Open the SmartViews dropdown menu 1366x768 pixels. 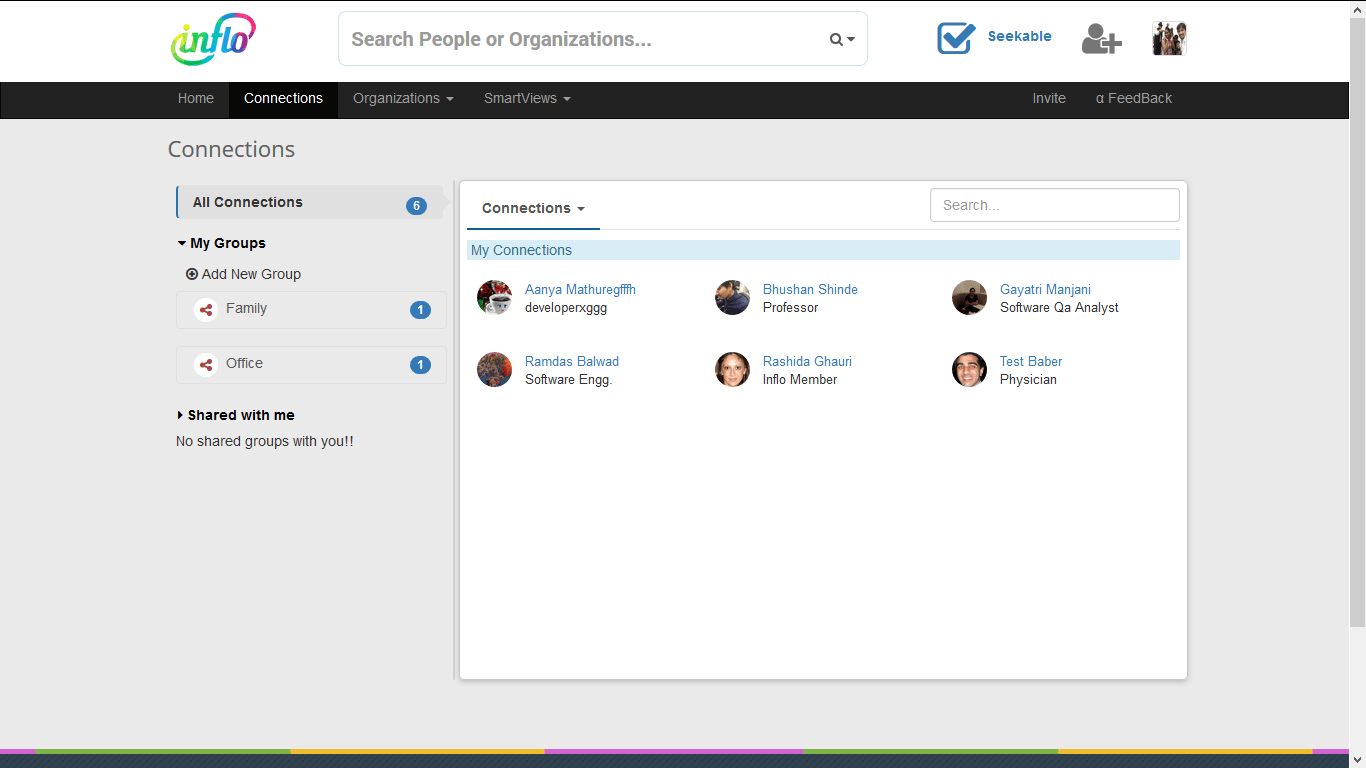(527, 99)
